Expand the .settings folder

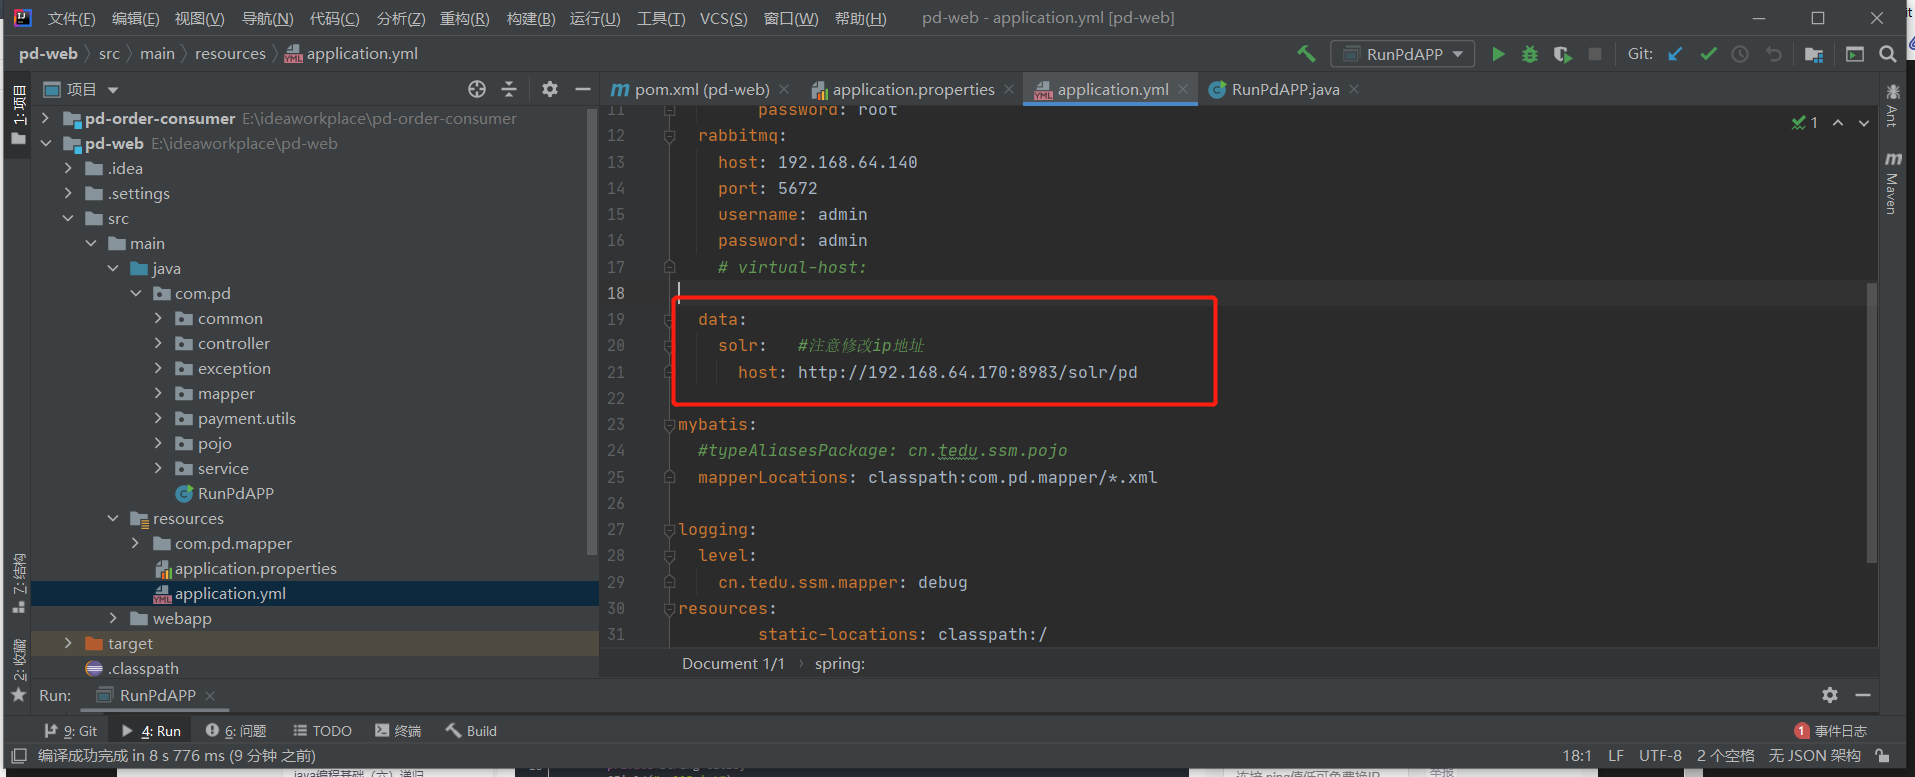point(68,193)
